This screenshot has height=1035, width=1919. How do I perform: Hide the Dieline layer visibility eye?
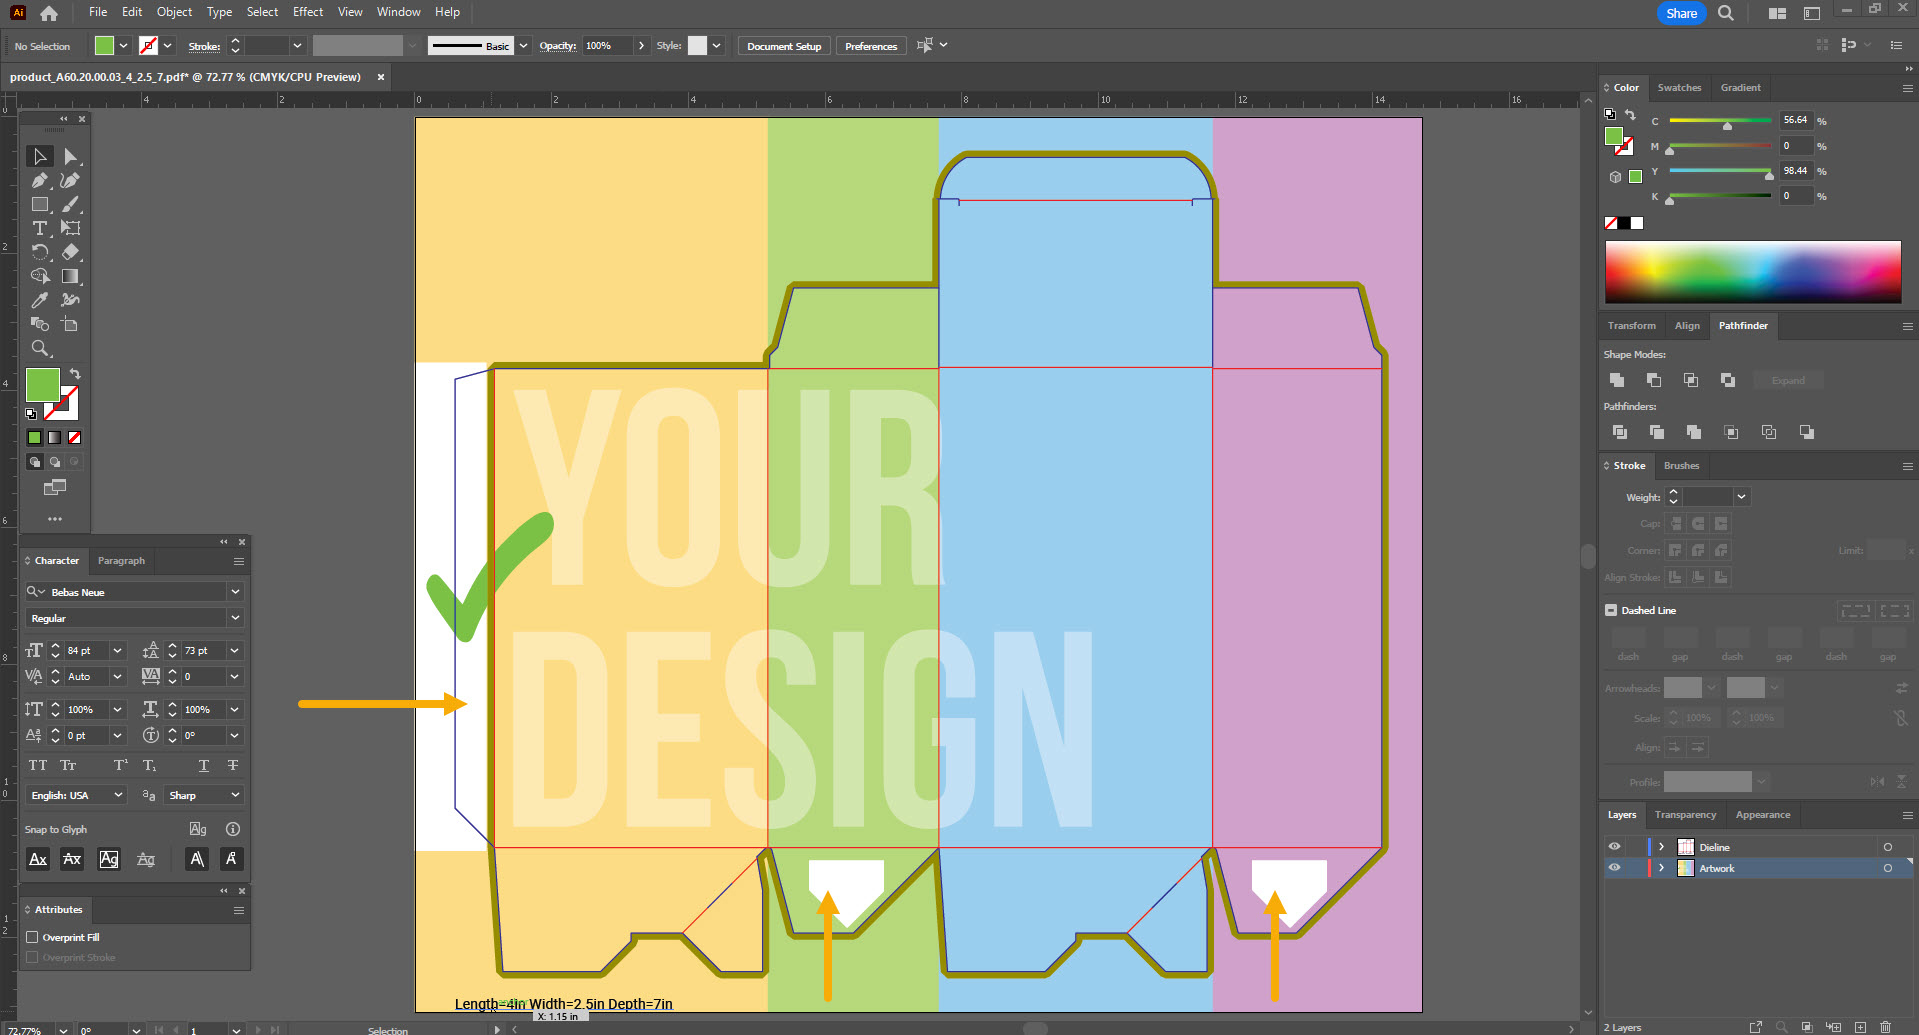1614,847
